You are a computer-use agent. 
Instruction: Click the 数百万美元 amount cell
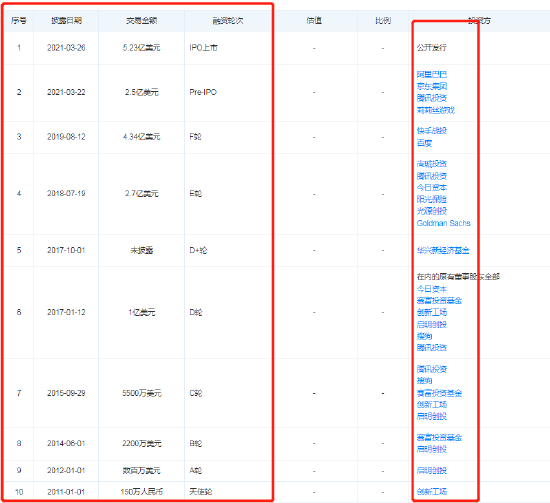142,470
